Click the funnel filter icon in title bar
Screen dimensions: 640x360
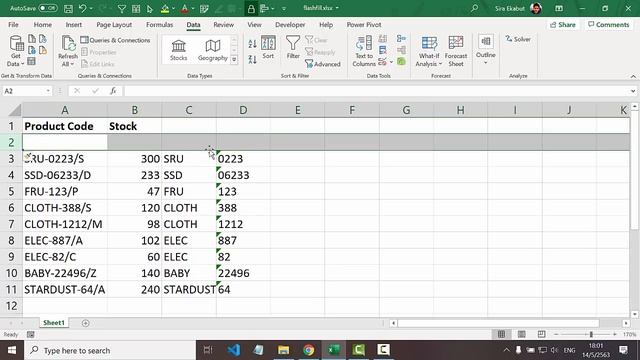122,8
